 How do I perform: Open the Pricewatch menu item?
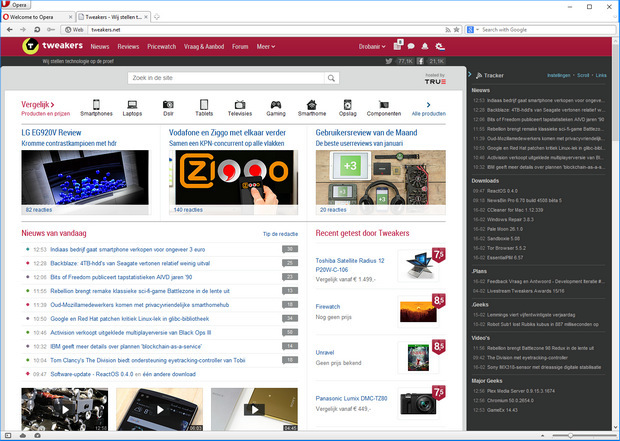[x=162, y=47]
